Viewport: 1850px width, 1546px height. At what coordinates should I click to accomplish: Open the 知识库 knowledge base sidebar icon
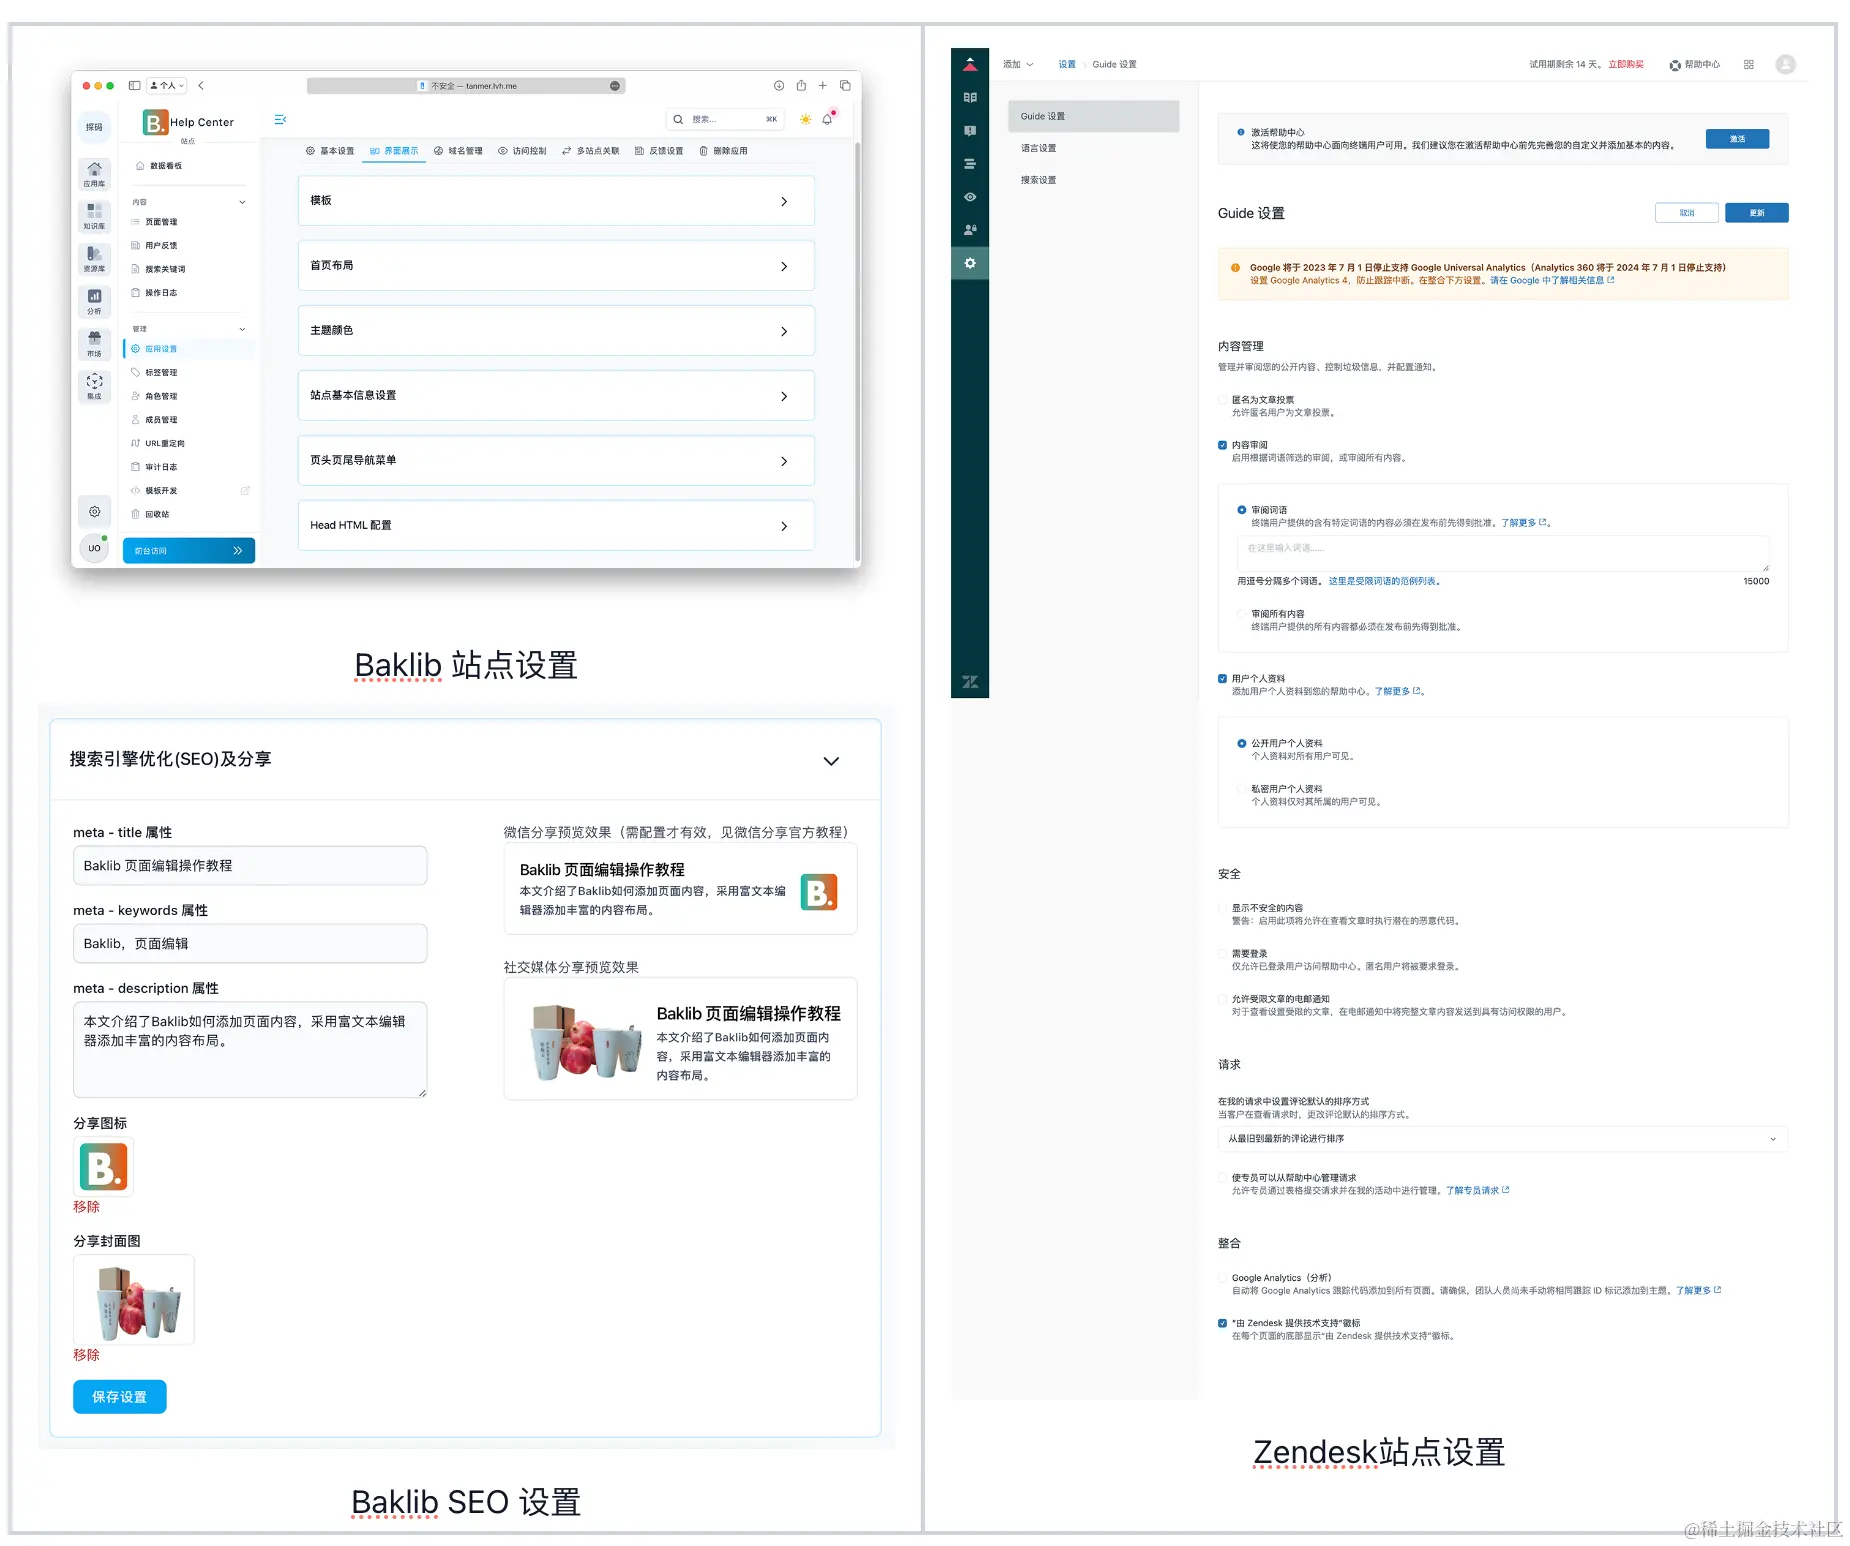tap(94, 216)
